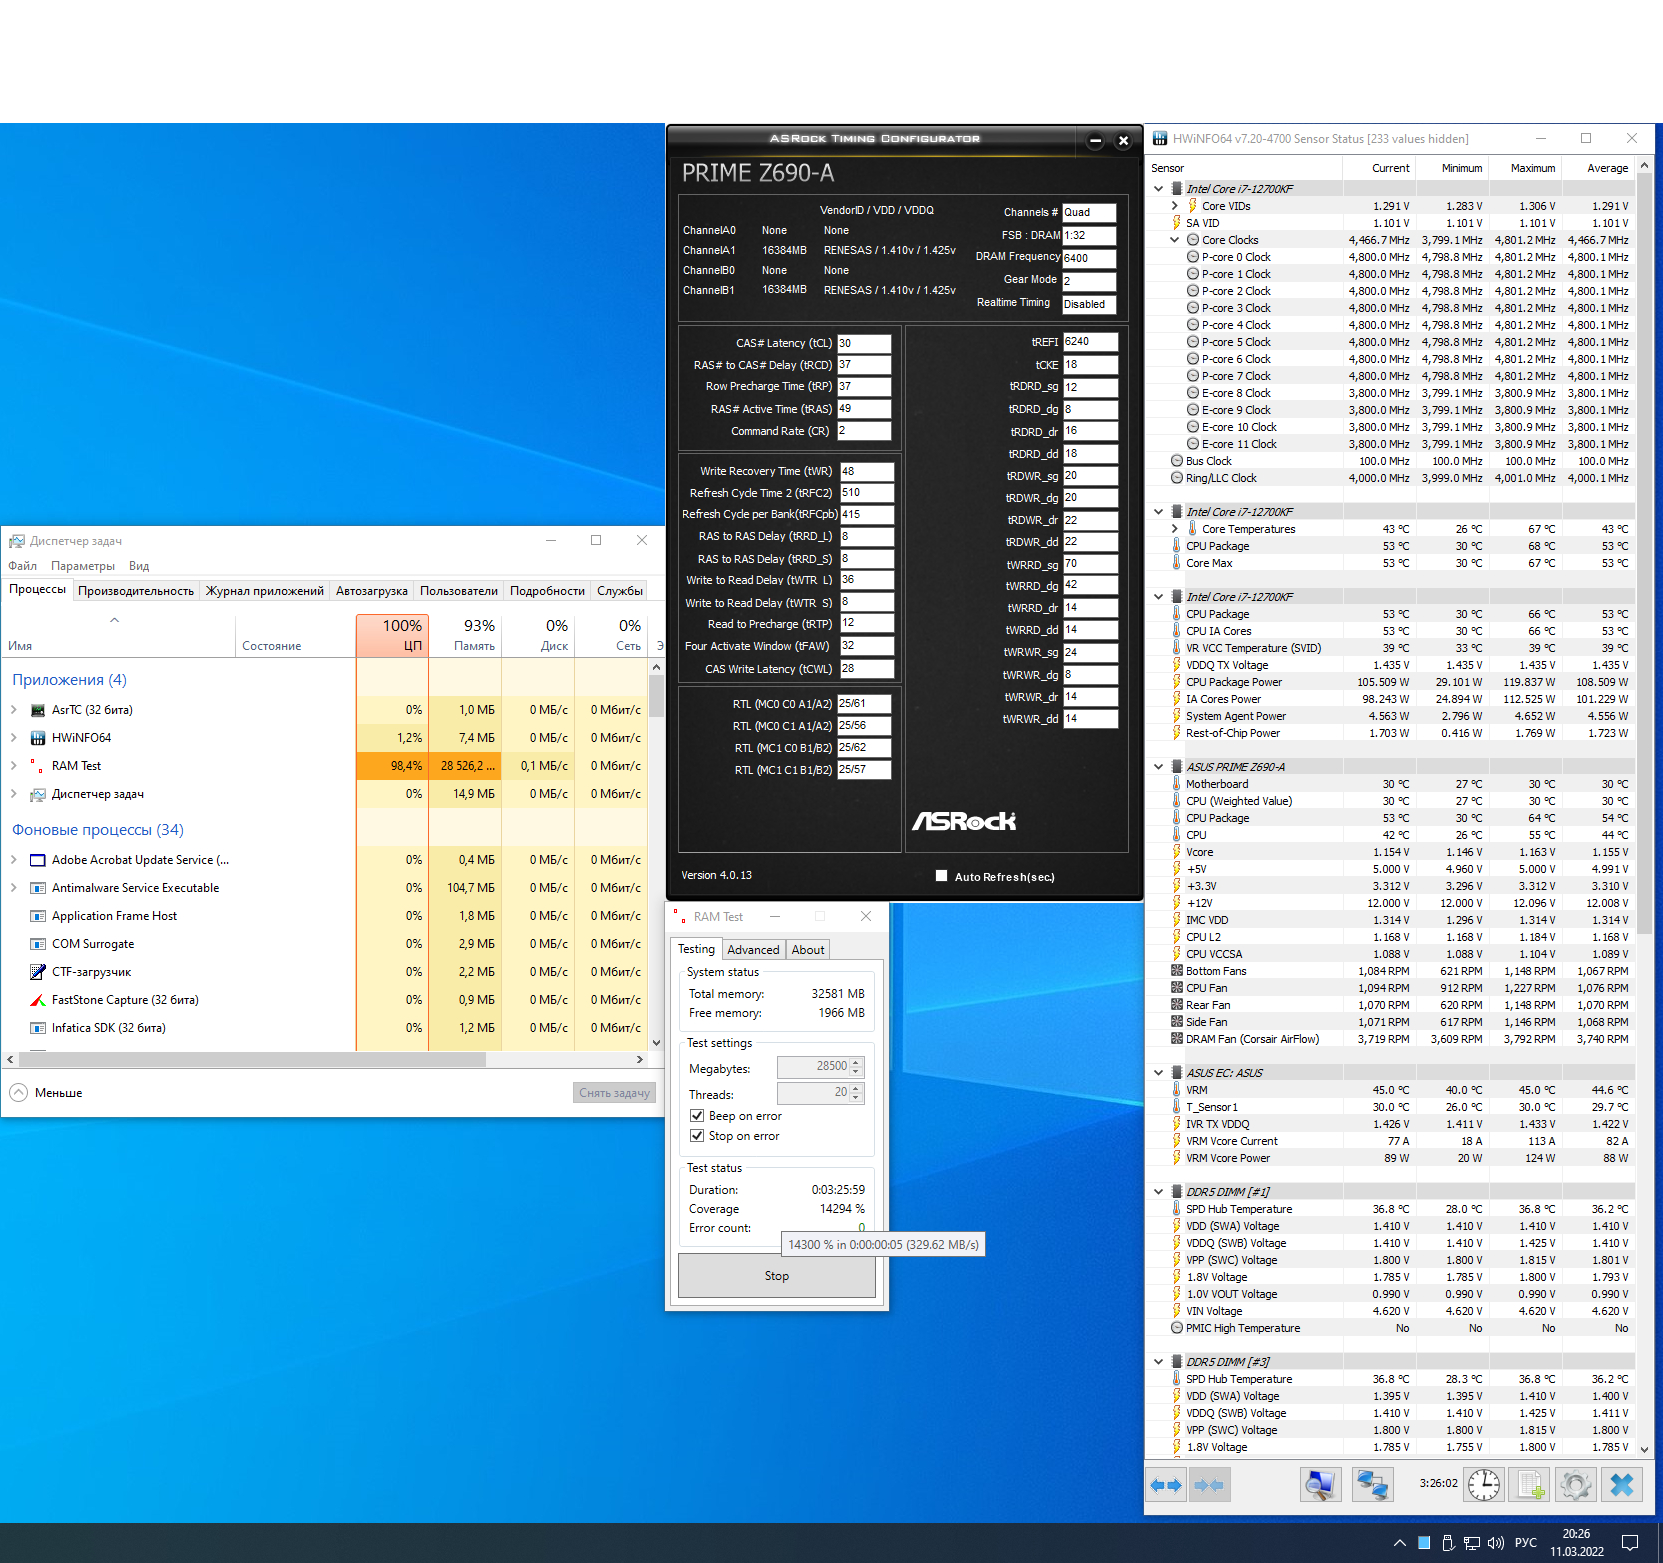Click the CTF-загрузчик process icon

38,972
